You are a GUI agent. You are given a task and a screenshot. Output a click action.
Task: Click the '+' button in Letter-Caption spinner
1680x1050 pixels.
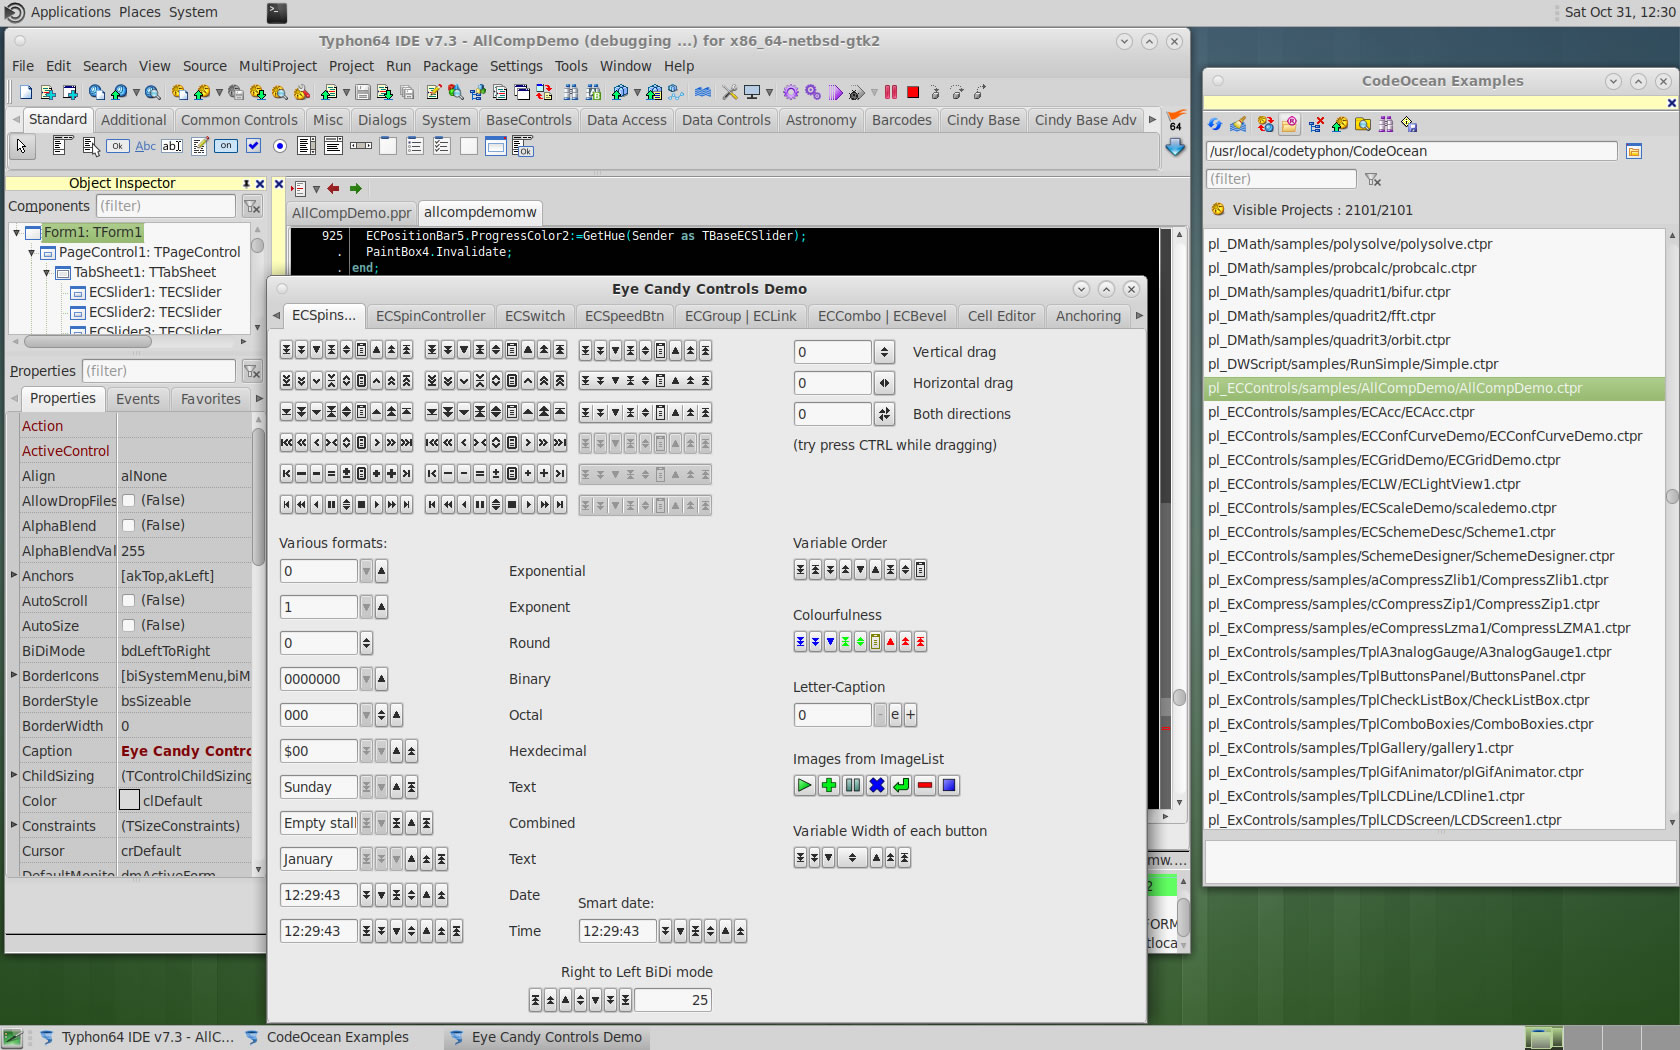point(910,715)
